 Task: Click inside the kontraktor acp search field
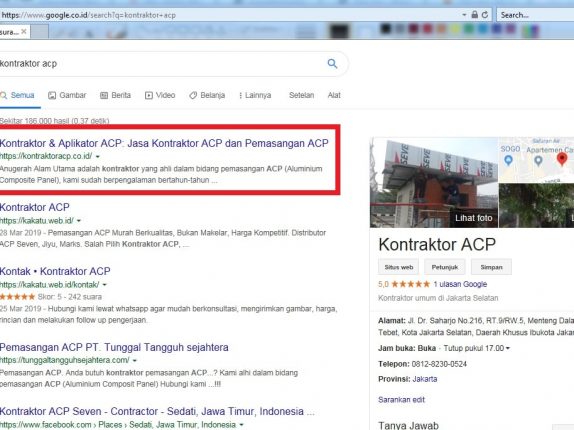[x=161, y=64]
